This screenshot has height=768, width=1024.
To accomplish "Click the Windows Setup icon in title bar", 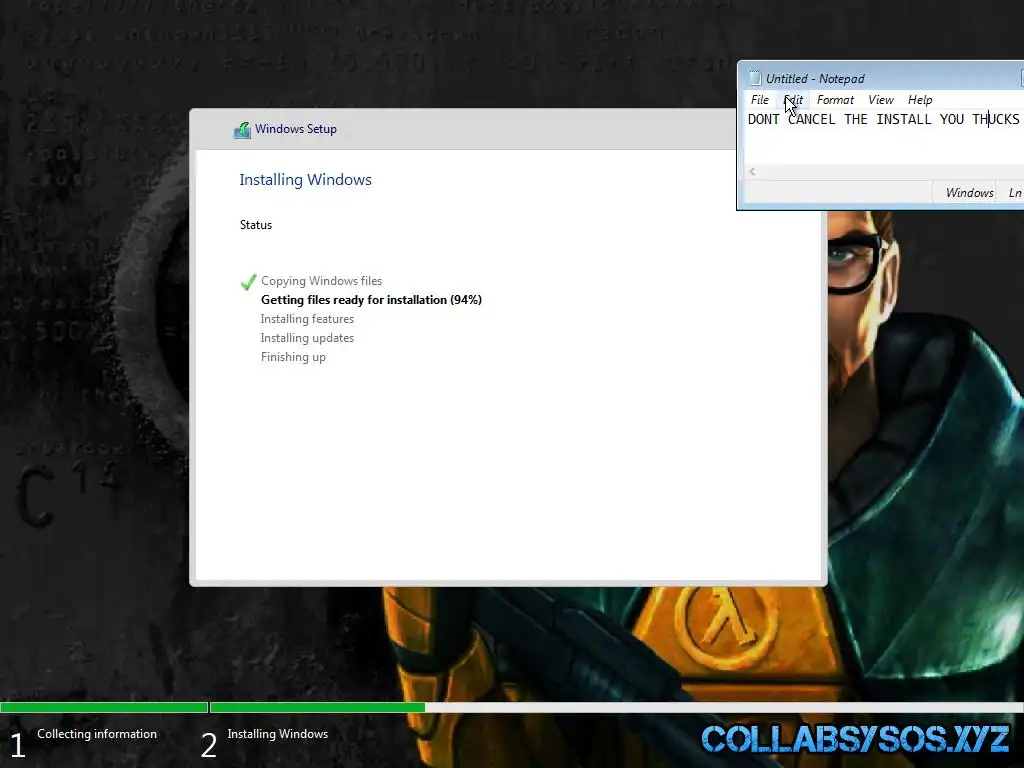I will (242, 129).
